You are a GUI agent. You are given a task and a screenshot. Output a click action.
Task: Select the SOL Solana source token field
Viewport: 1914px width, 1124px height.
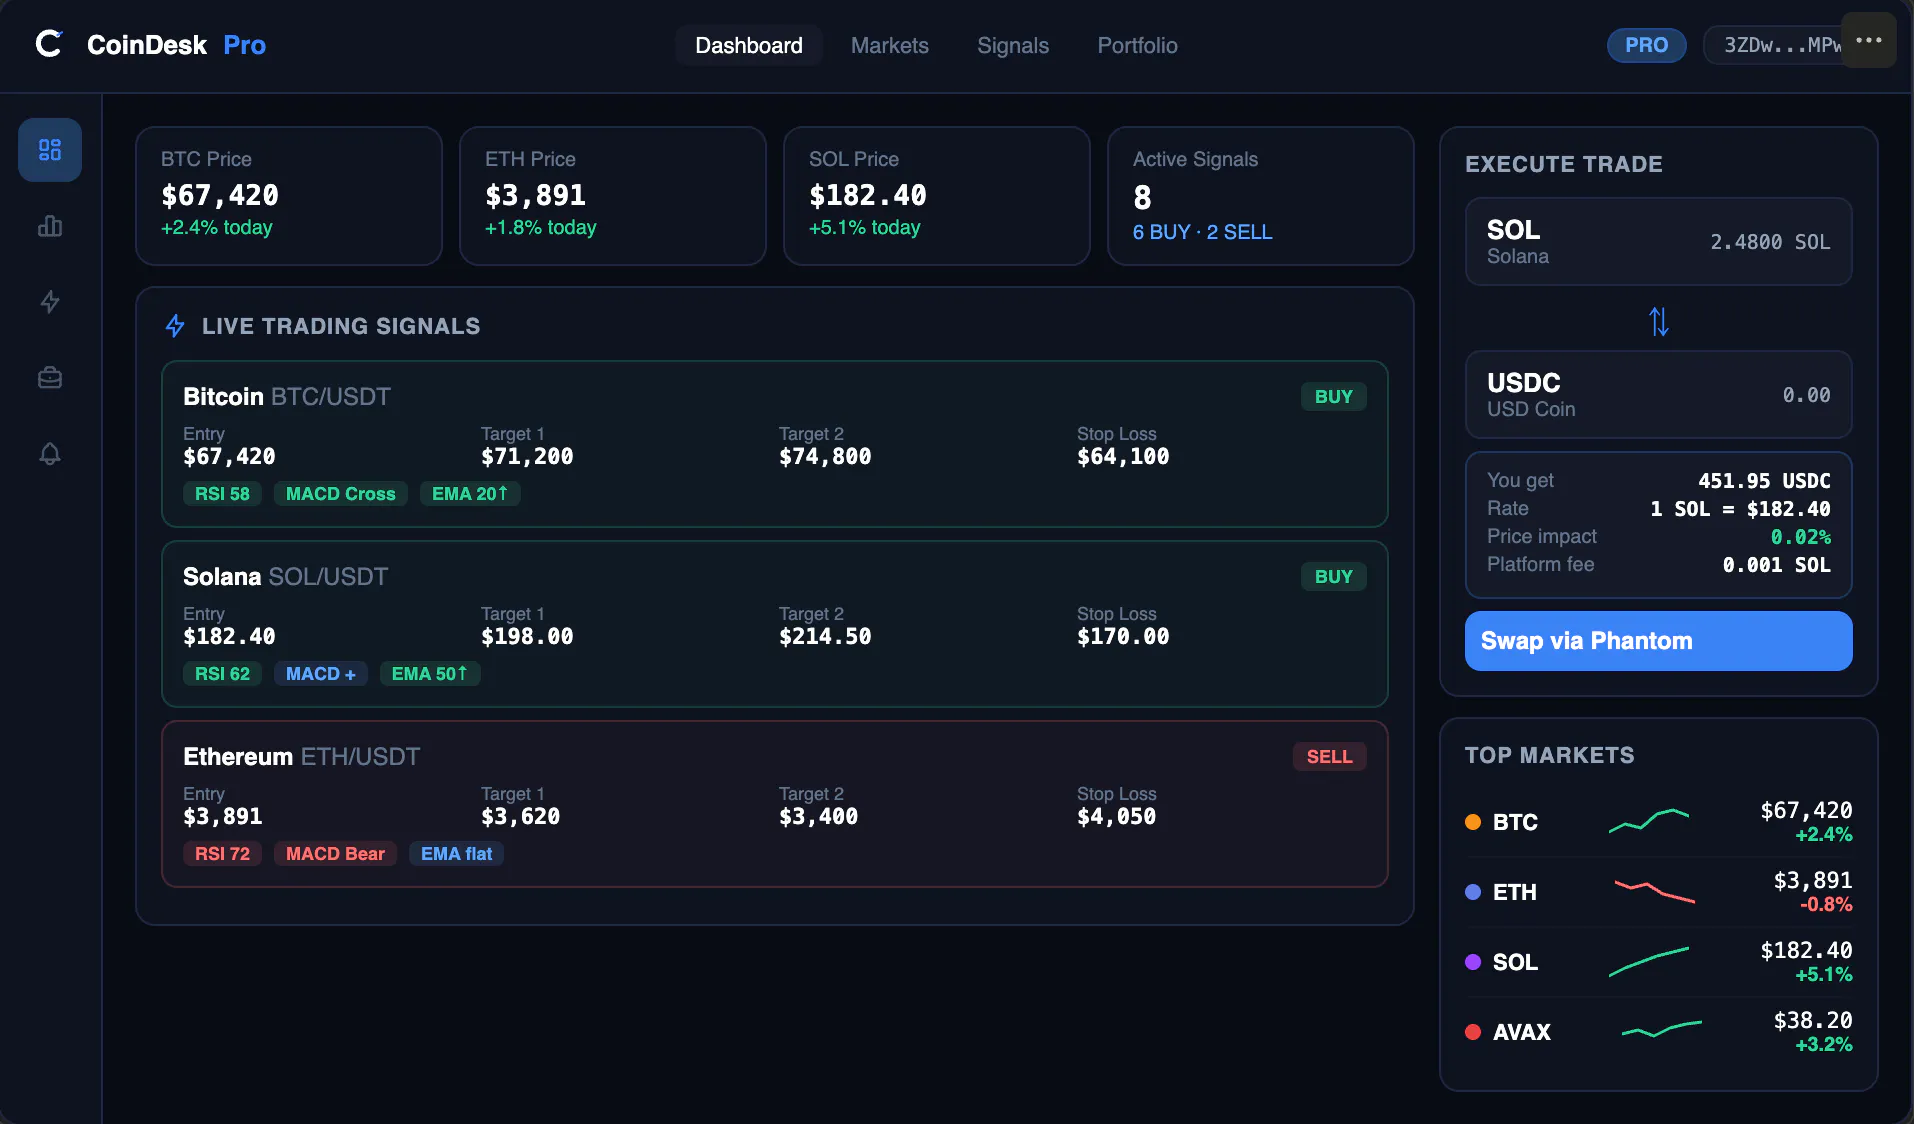(1659, 242)
